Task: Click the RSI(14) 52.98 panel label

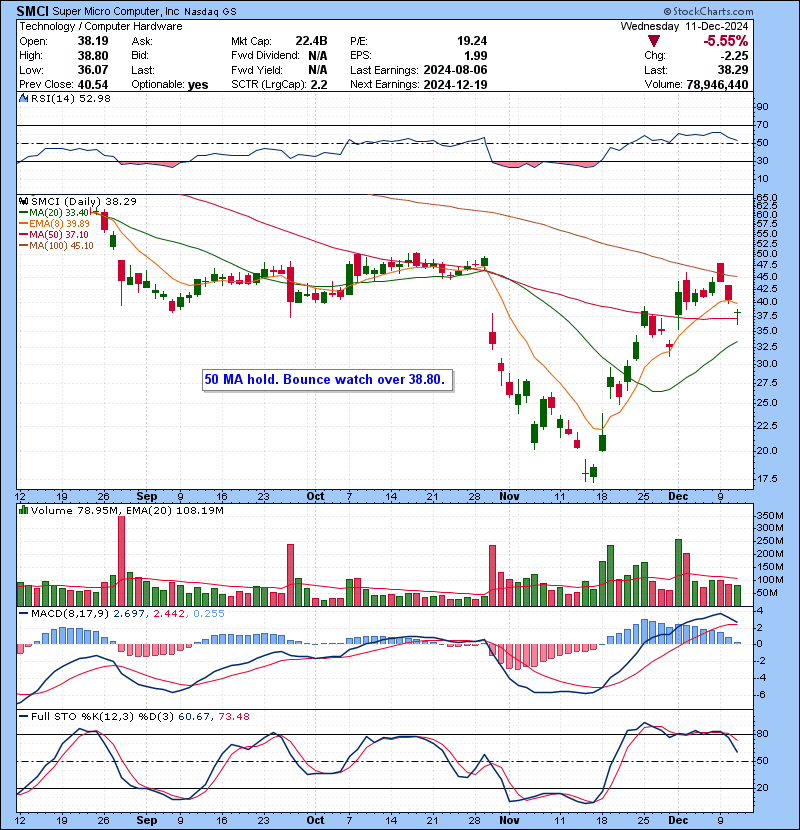Action: (x=70, y=98)
